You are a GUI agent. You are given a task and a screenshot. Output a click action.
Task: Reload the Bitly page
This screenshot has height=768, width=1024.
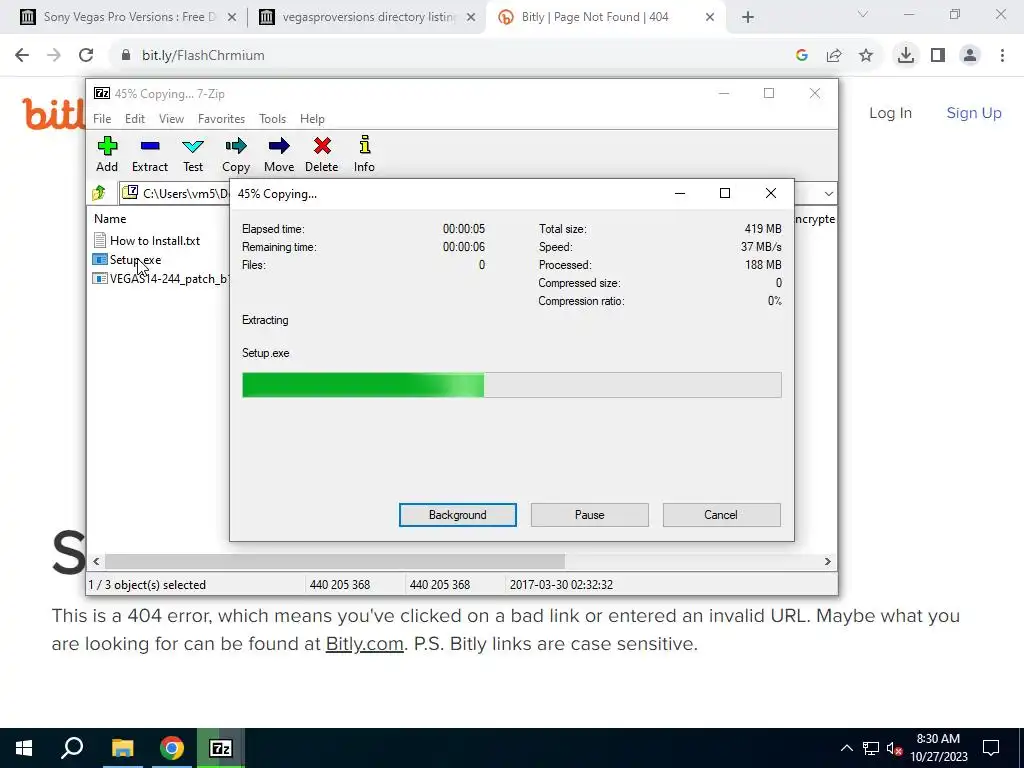86,56
